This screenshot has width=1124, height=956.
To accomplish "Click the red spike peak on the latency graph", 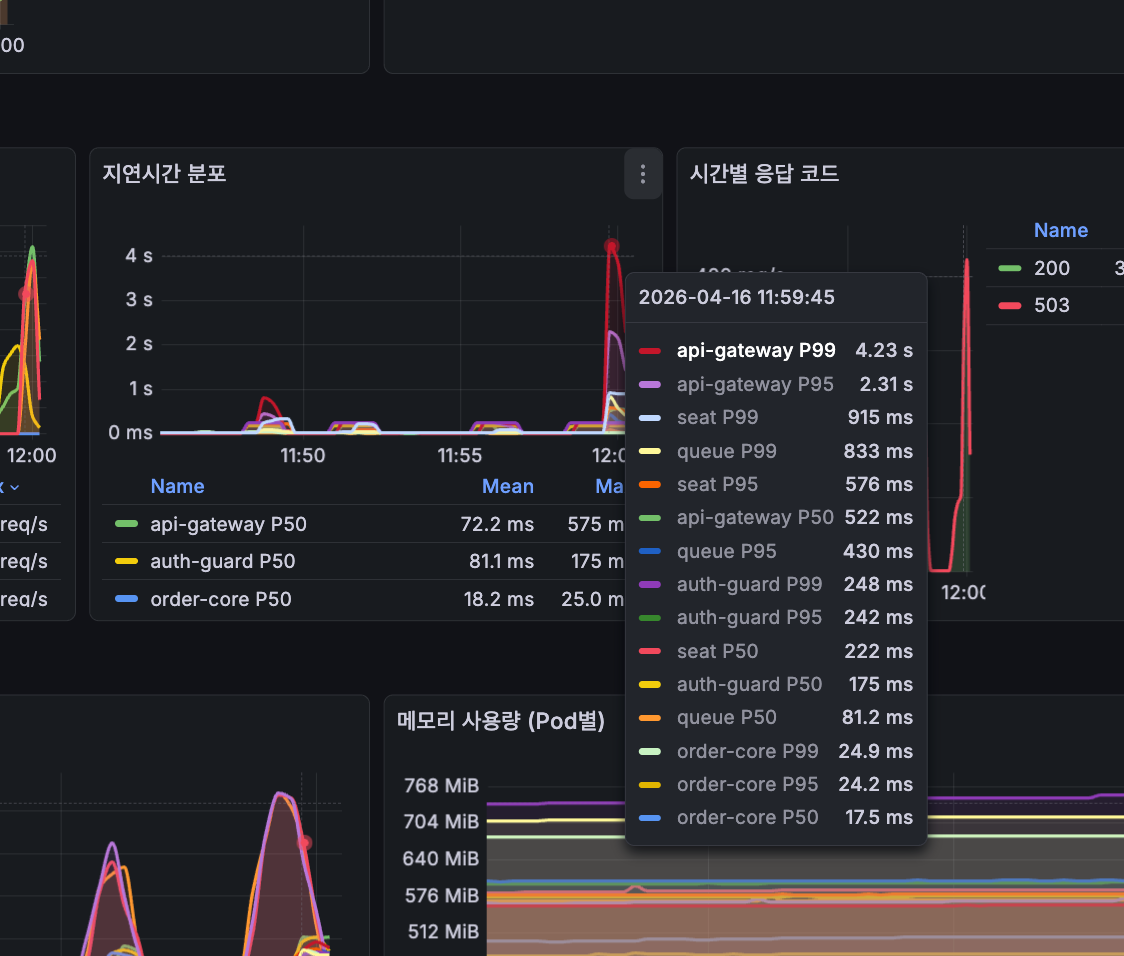I will 611,245.
